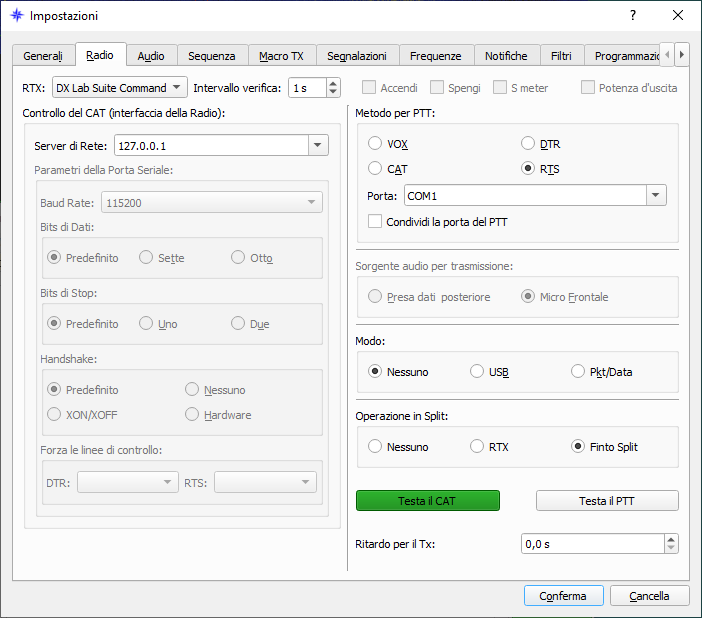Image resolution: width=702 pixels, height=618 pixels.
Task: Click the Intervallo verifica 1 s field
Action: coord(308,88)
